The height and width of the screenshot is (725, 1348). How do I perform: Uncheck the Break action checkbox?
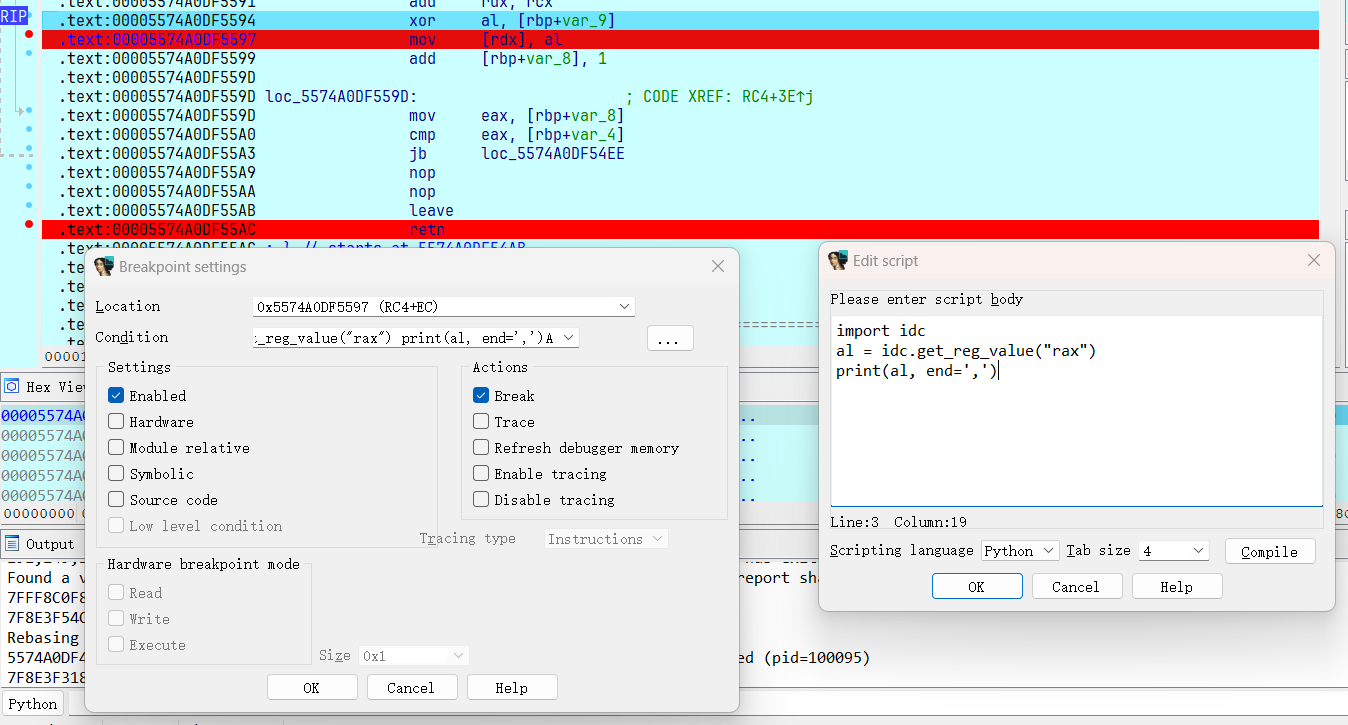click(481, 396)
